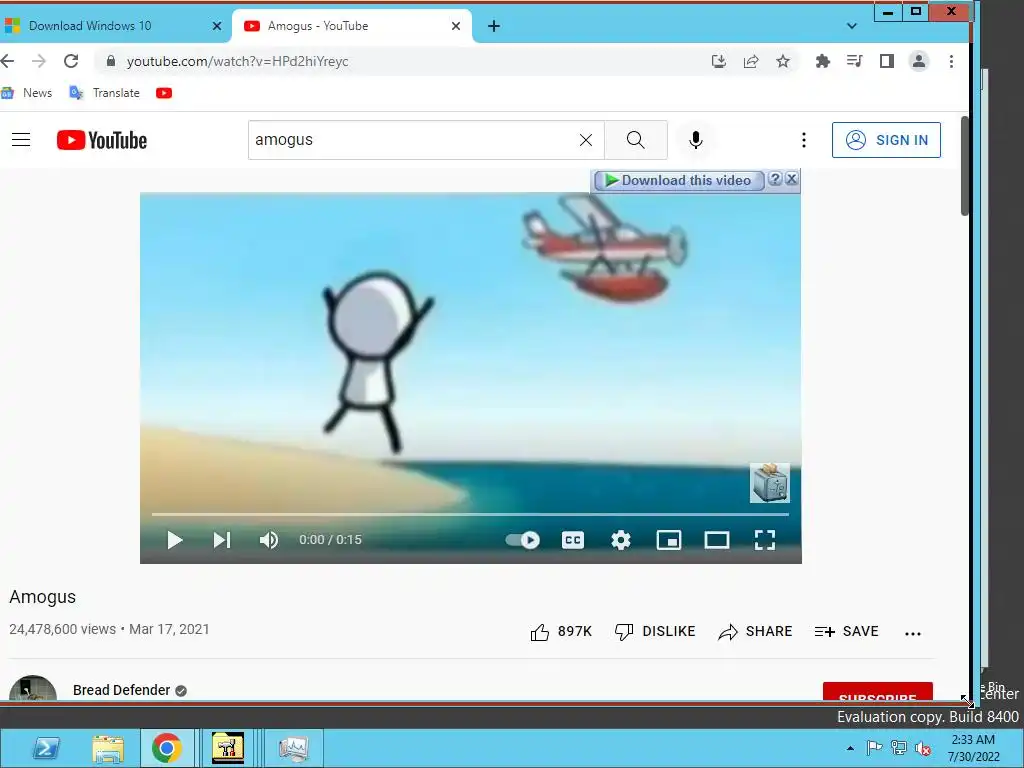The image size is (1024, 768).
Task: Open Translate bookmark
Action: click(x=104, y=93)
